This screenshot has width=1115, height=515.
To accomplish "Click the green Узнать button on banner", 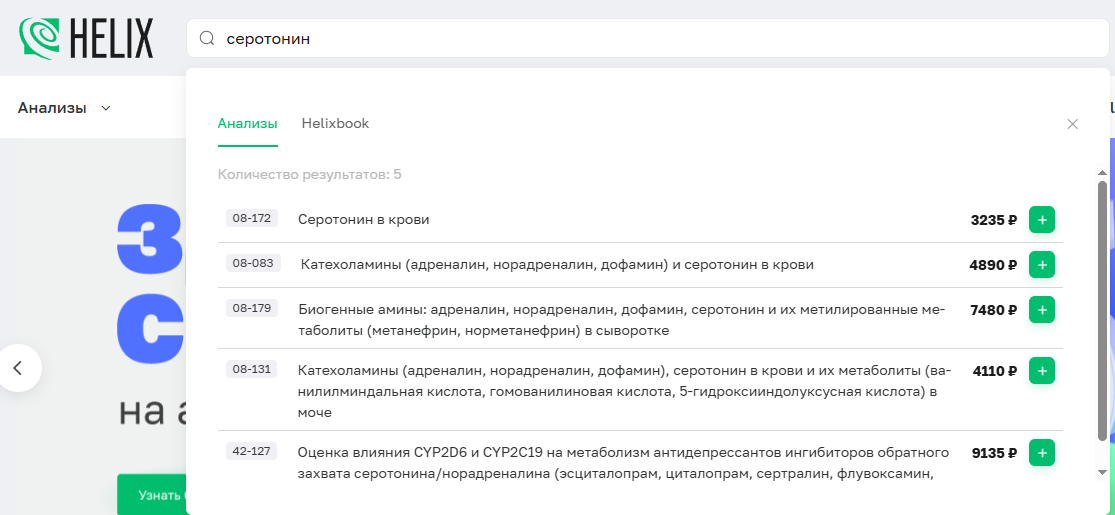I will (150, 495).
